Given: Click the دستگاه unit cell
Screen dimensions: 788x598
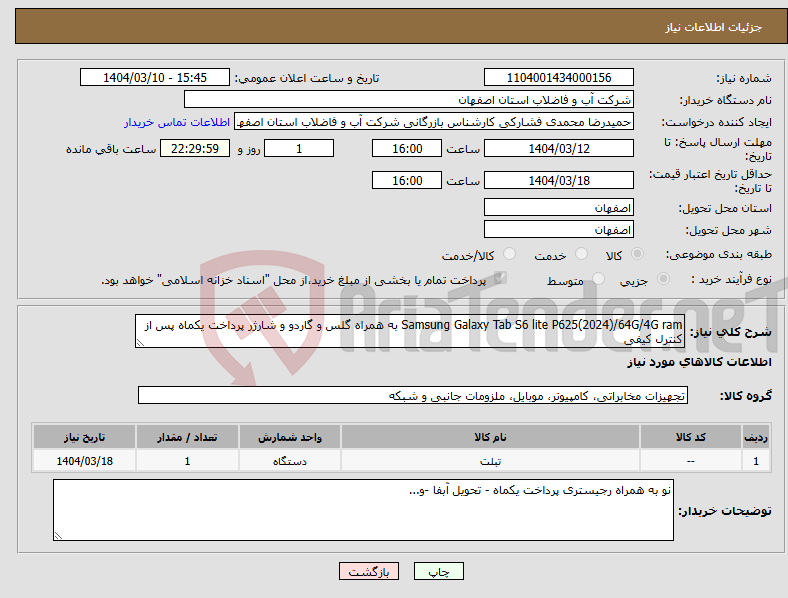Looking at the screenshot, I should pos(290,460).
